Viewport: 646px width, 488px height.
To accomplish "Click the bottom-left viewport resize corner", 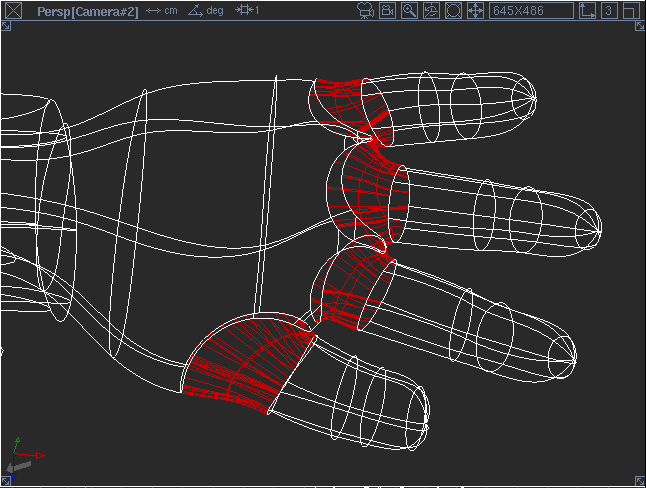I will point(6,481).
